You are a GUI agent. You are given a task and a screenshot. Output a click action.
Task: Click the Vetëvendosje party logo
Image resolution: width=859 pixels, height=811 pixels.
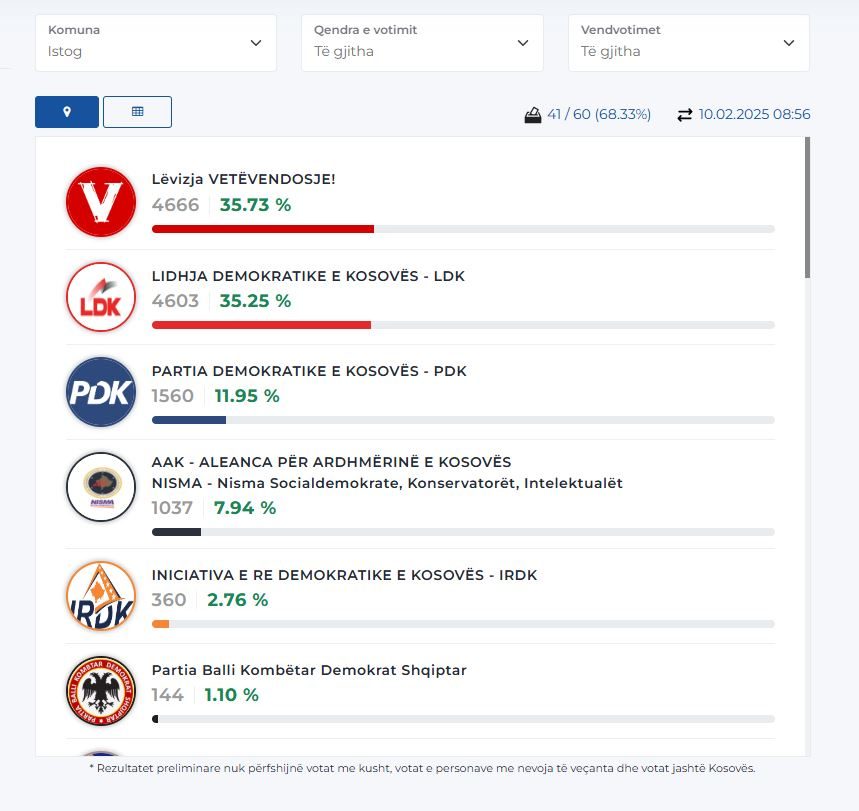(x=101, y=202)
